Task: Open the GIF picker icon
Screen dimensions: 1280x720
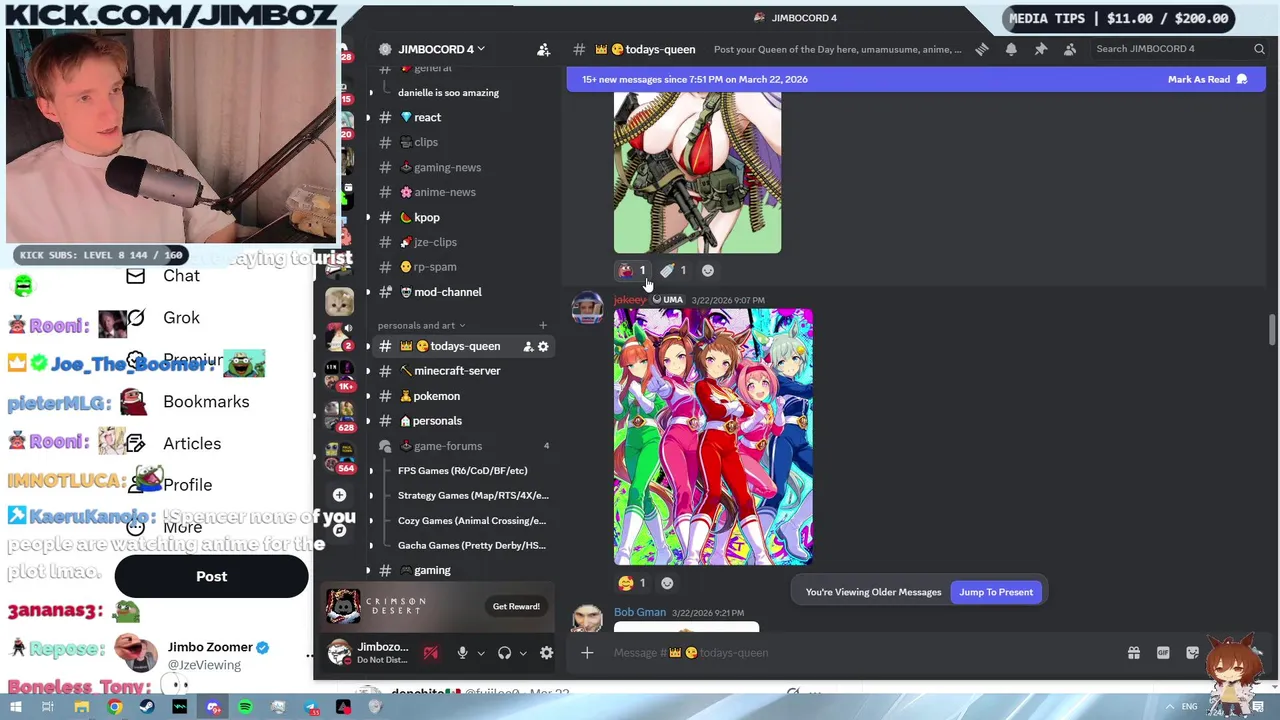Action: tap(1163, 653)
